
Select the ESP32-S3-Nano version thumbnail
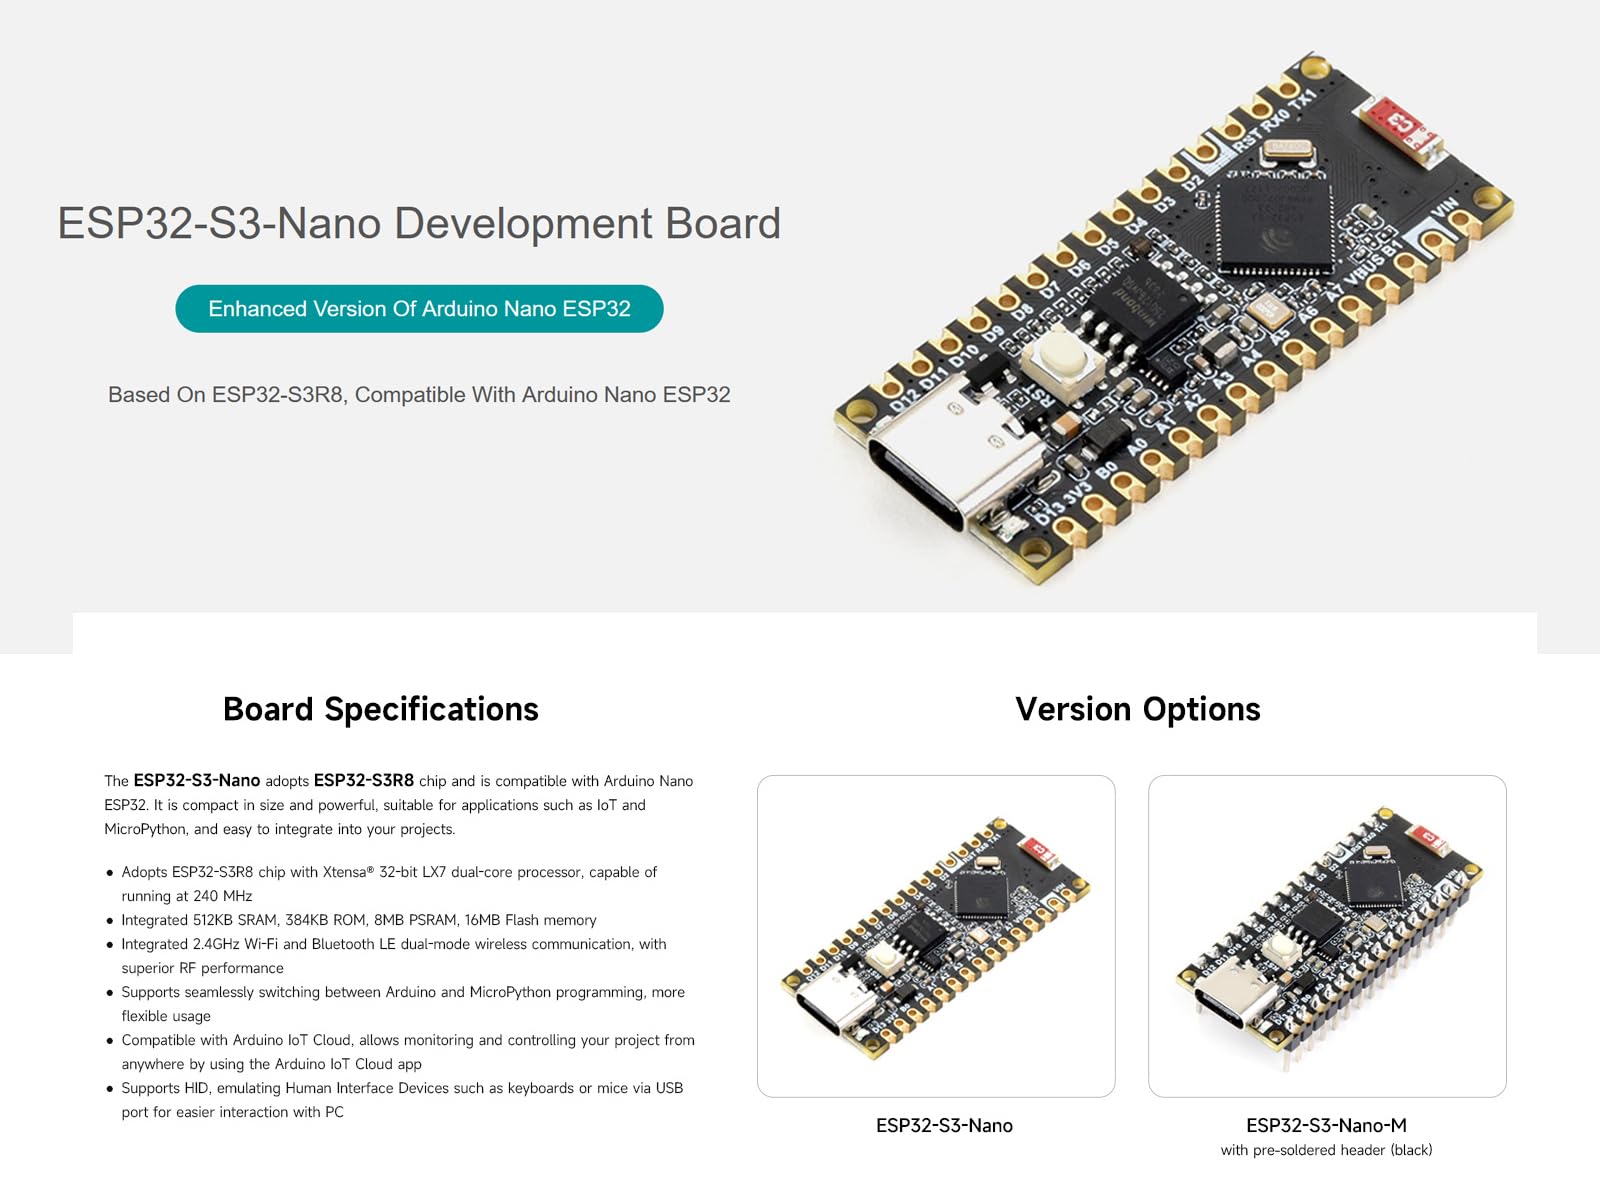tap(936, 936)
